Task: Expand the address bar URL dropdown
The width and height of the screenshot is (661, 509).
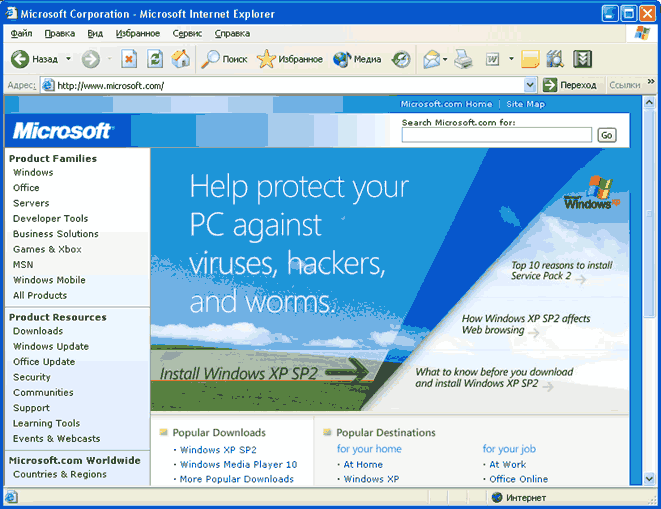Action: pos(530,86)
